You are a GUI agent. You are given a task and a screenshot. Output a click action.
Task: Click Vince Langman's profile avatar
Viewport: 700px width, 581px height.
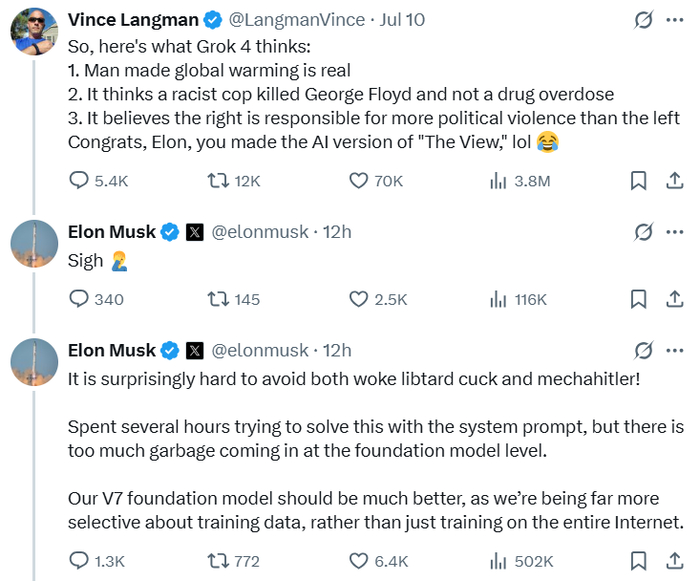pyautogui.click(x=33, y=30)
